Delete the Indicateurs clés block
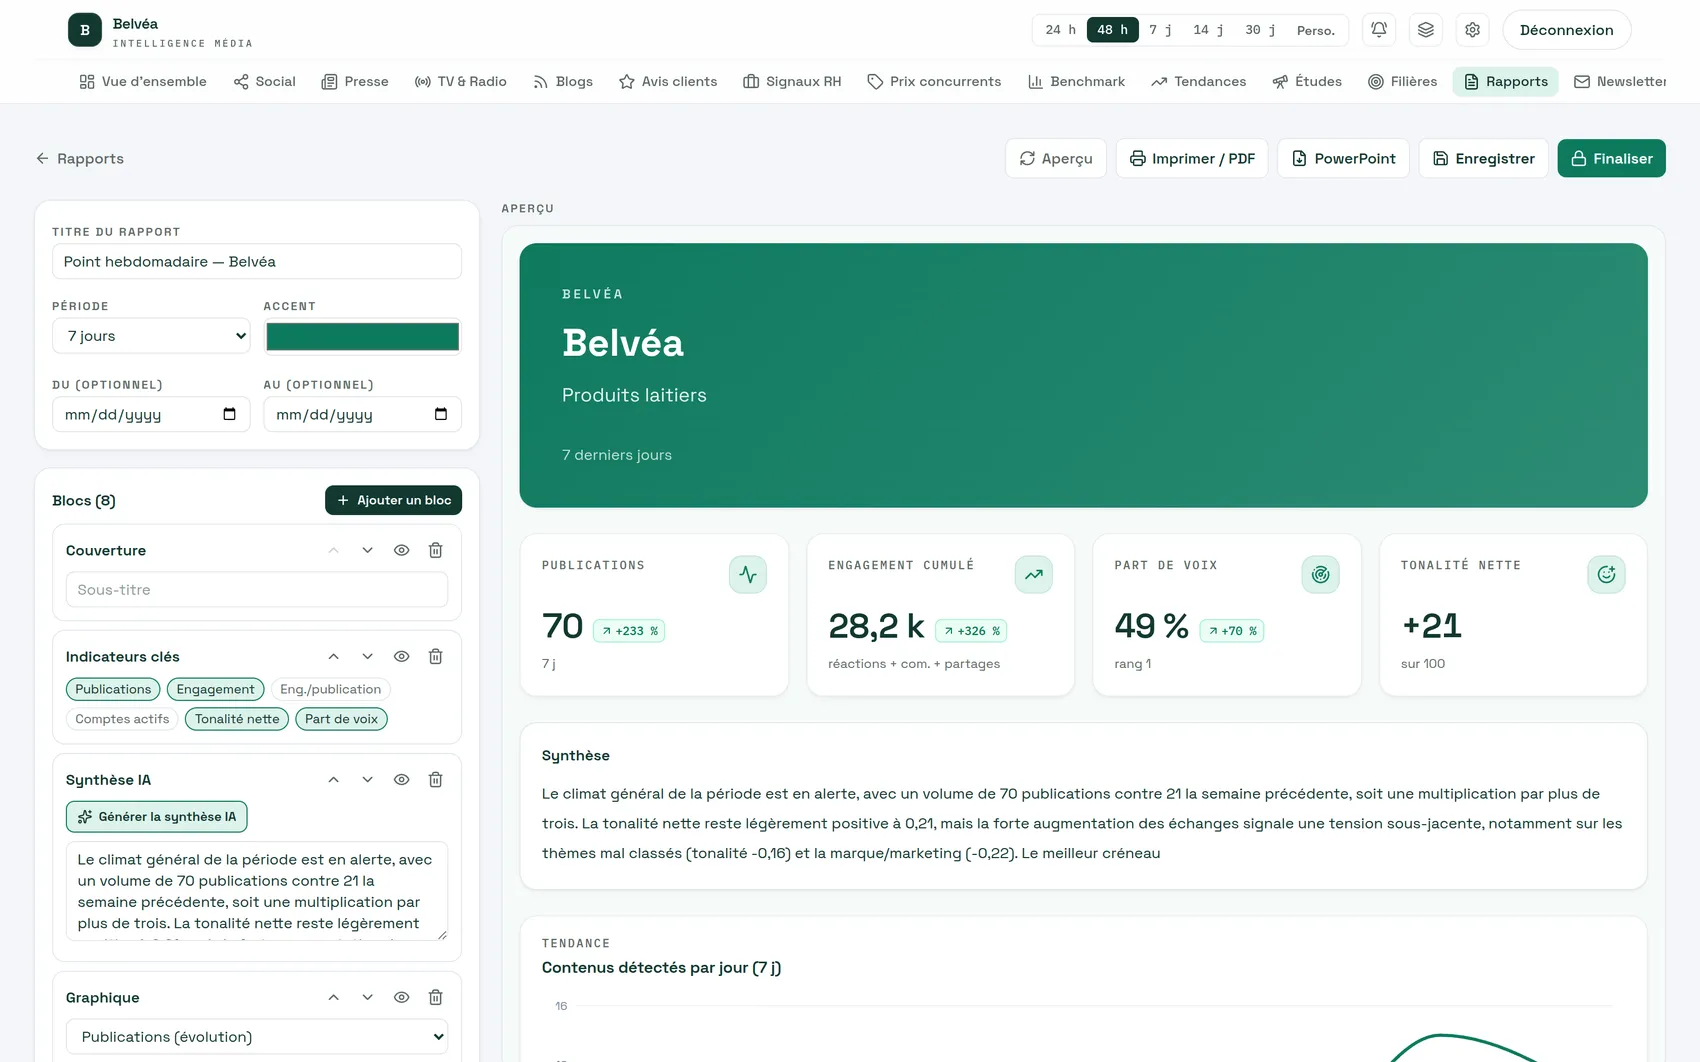 tap(436, 656)
